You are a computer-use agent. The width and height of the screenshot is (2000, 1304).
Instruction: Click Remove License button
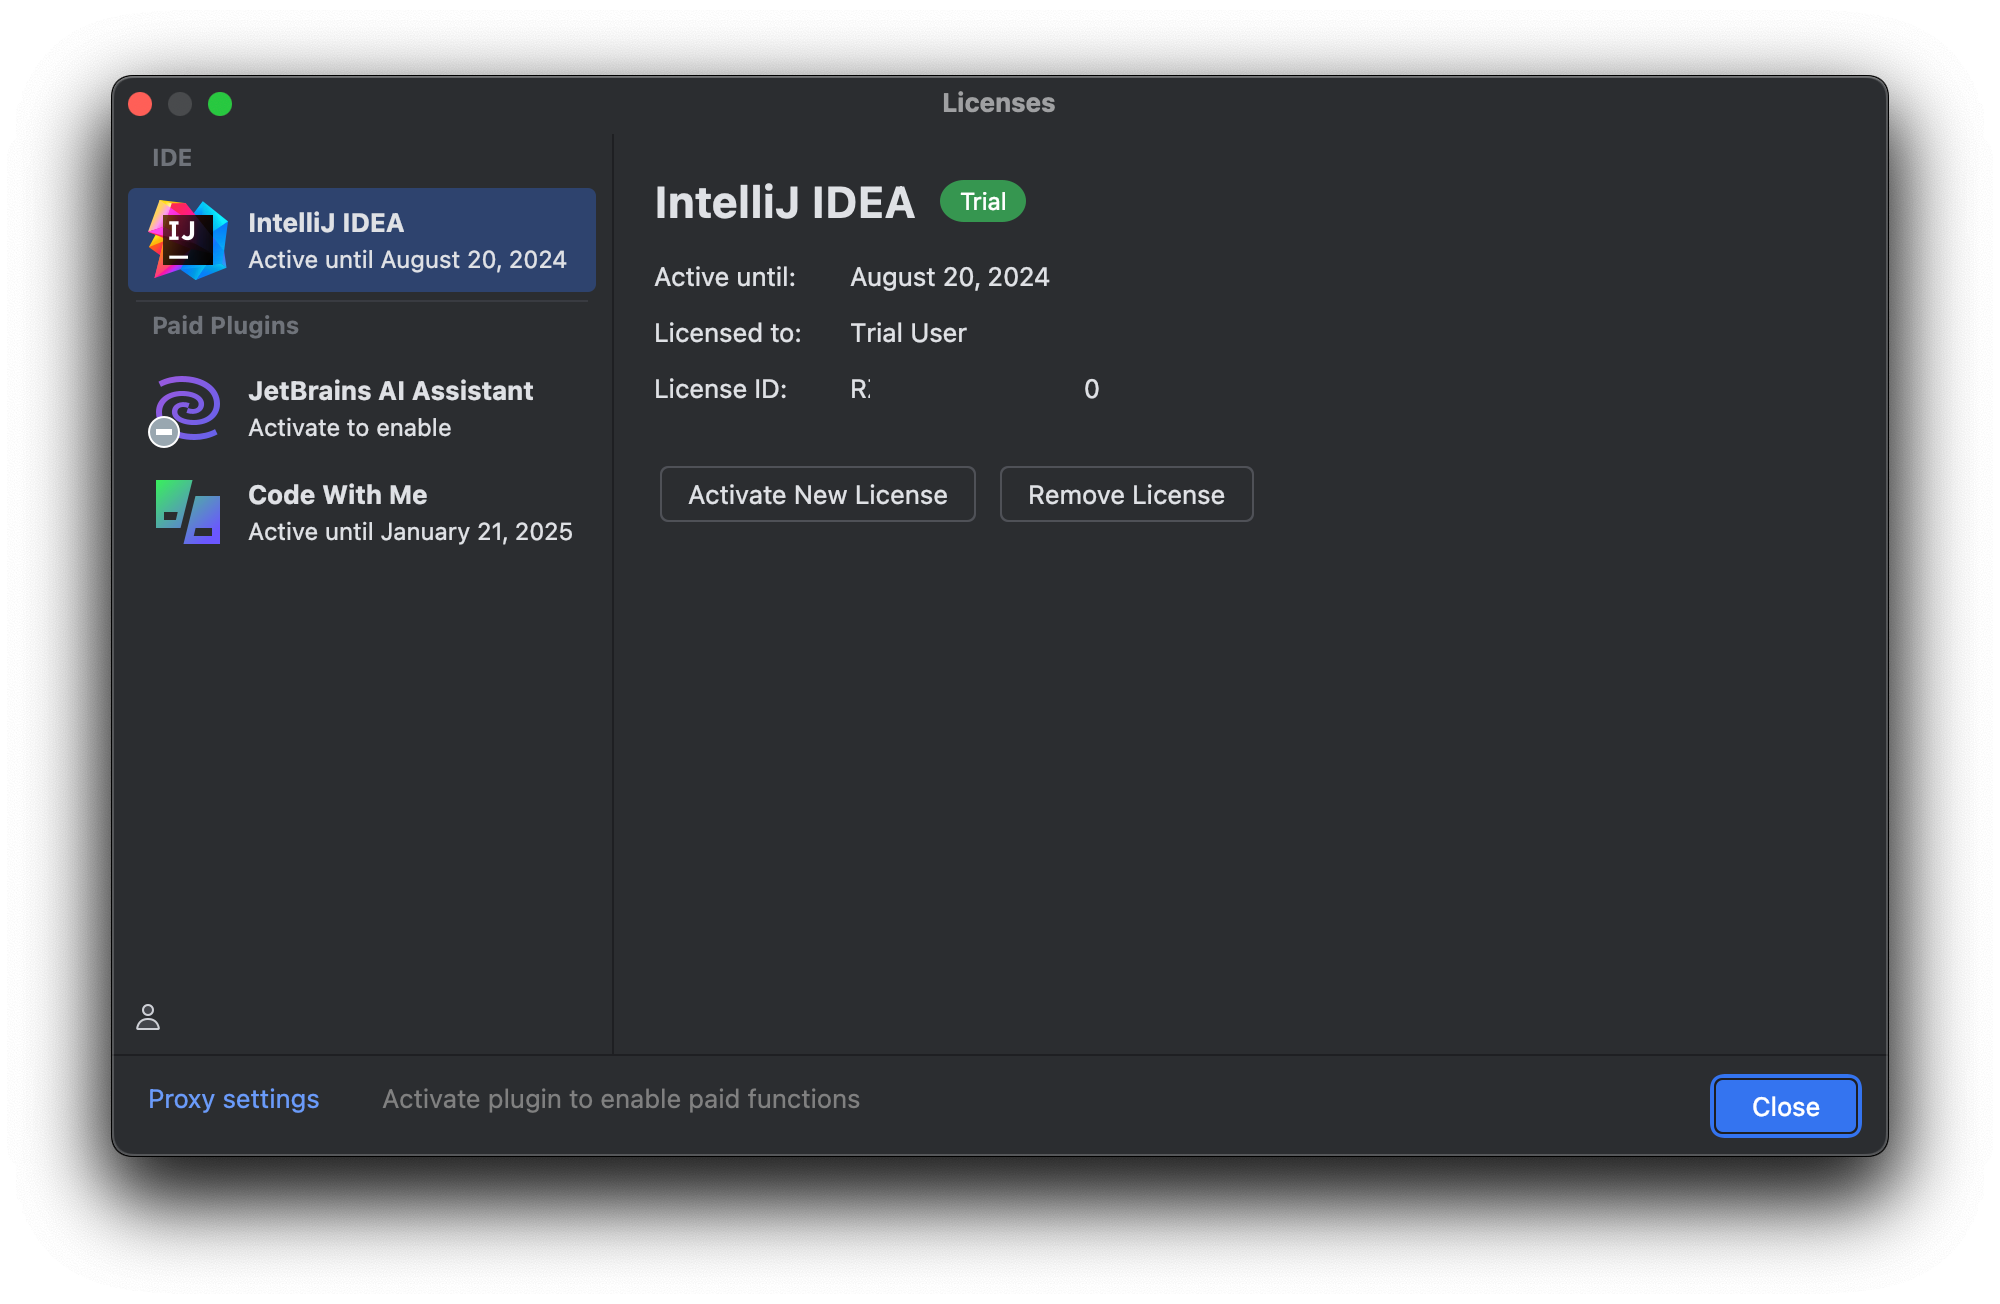click(x=1126, y=494)
